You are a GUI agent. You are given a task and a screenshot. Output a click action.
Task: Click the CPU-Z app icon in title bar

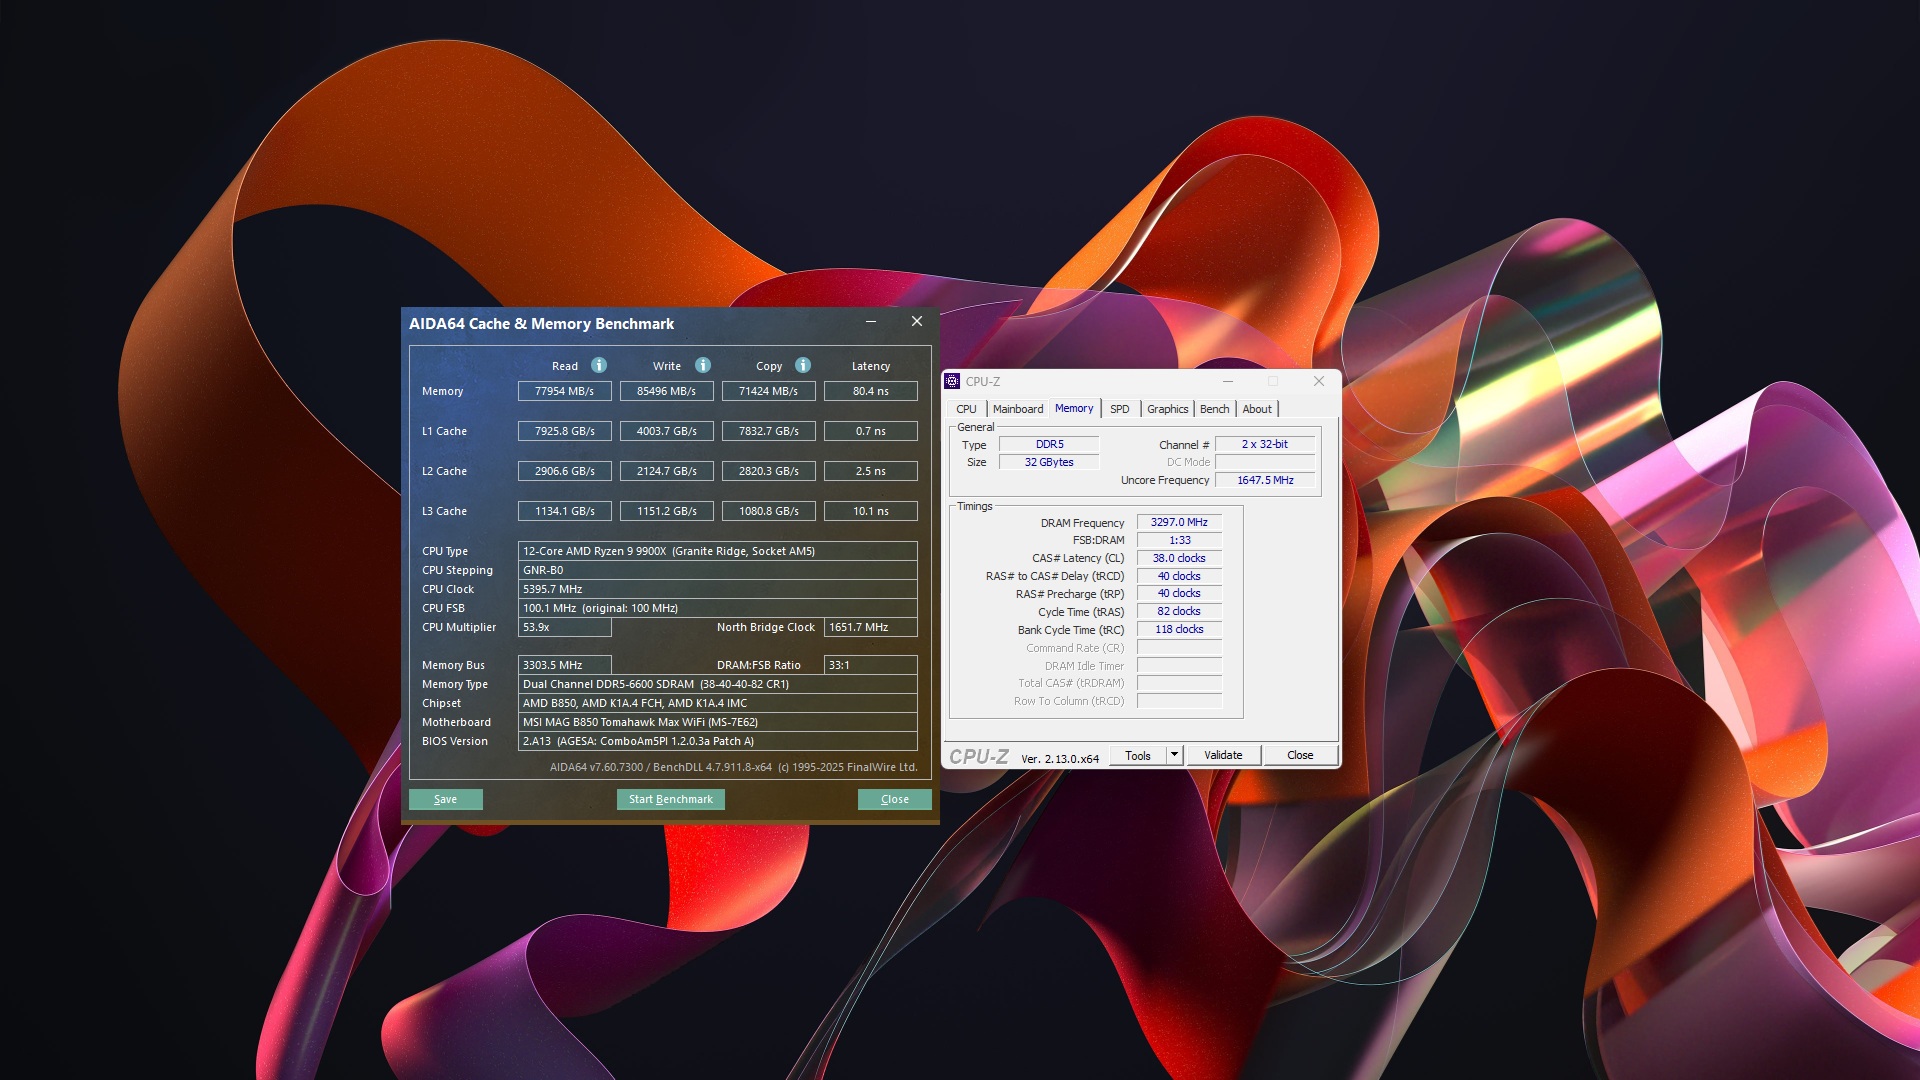click(x=952, y=381)
